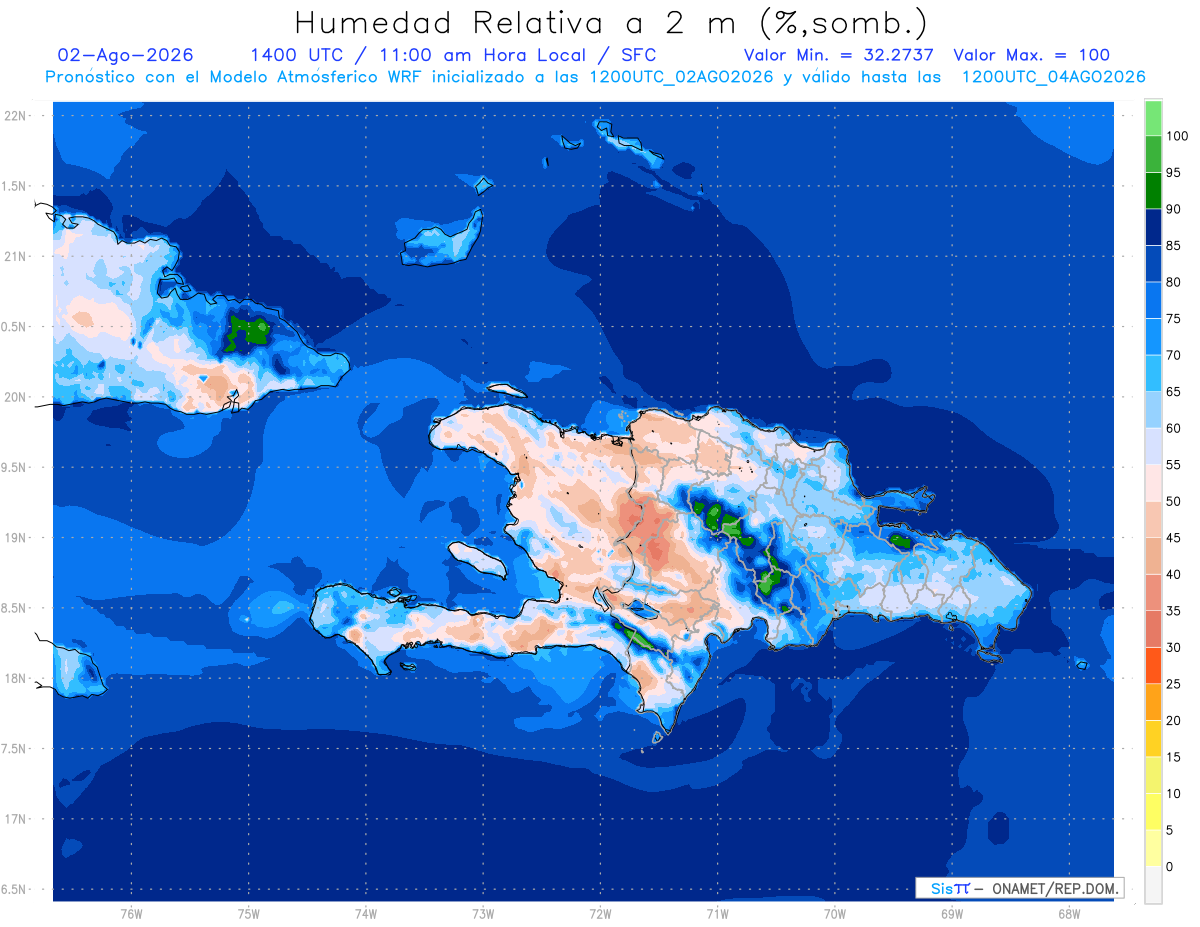This screenshot has width=1200, height=927.
Task: Click the 'SisTT - ONAMET/REP.DOM.' credit label
Action: point(1019,888)
